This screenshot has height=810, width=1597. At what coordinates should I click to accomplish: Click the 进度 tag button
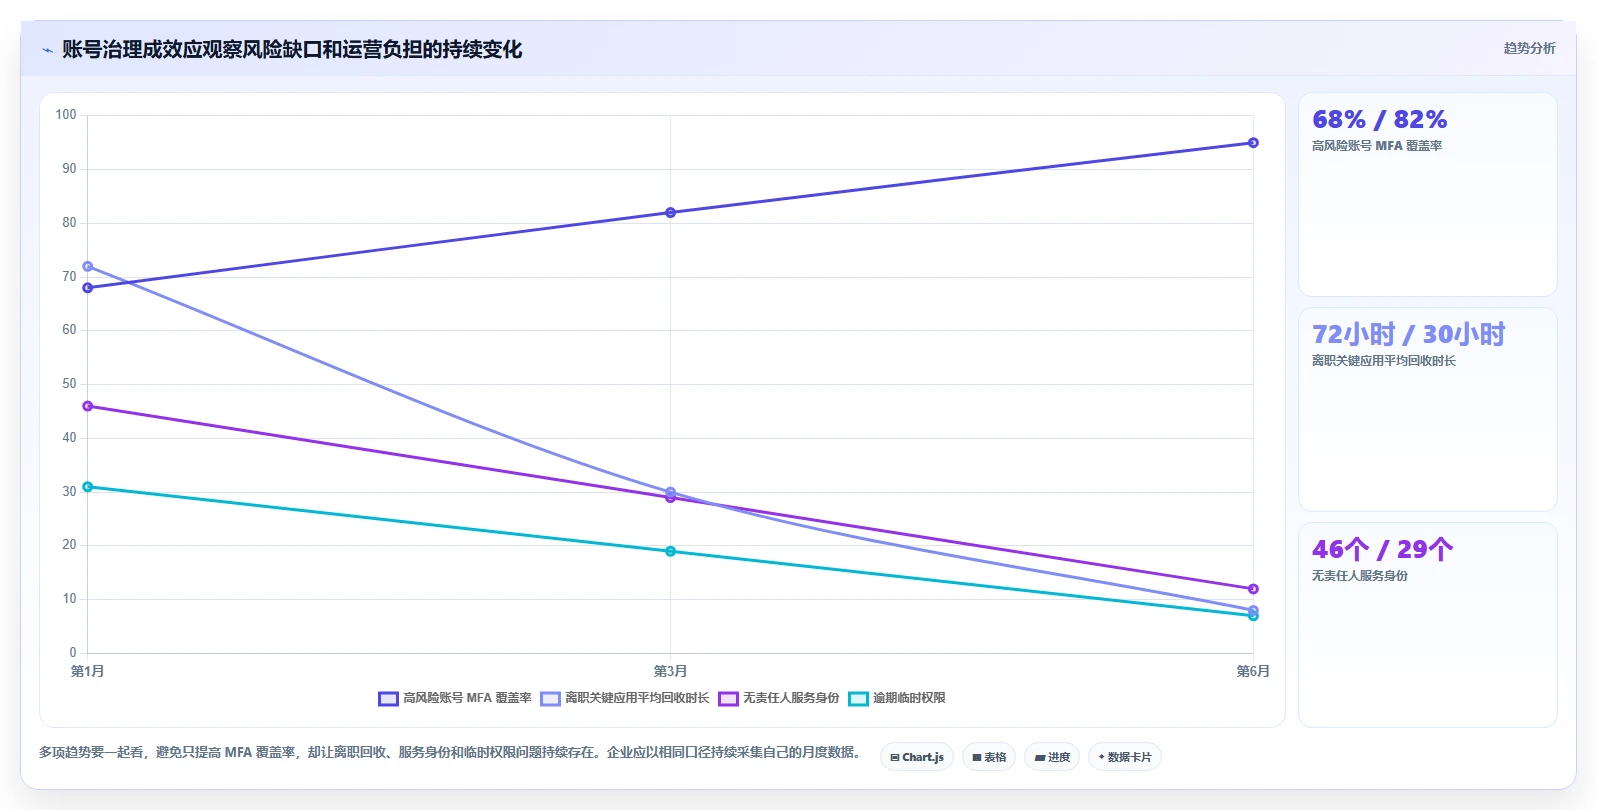(1052, 757)
